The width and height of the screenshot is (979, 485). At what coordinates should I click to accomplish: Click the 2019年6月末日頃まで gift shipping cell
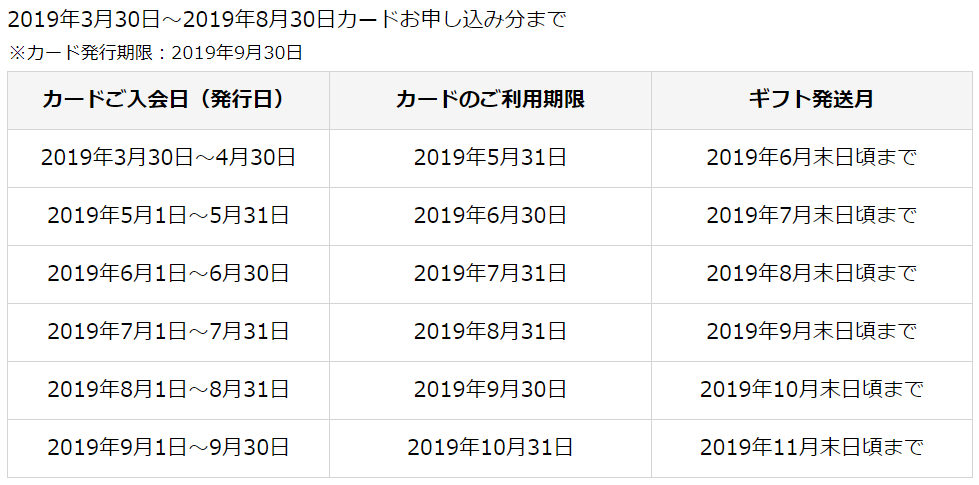(x=811, y=157)
